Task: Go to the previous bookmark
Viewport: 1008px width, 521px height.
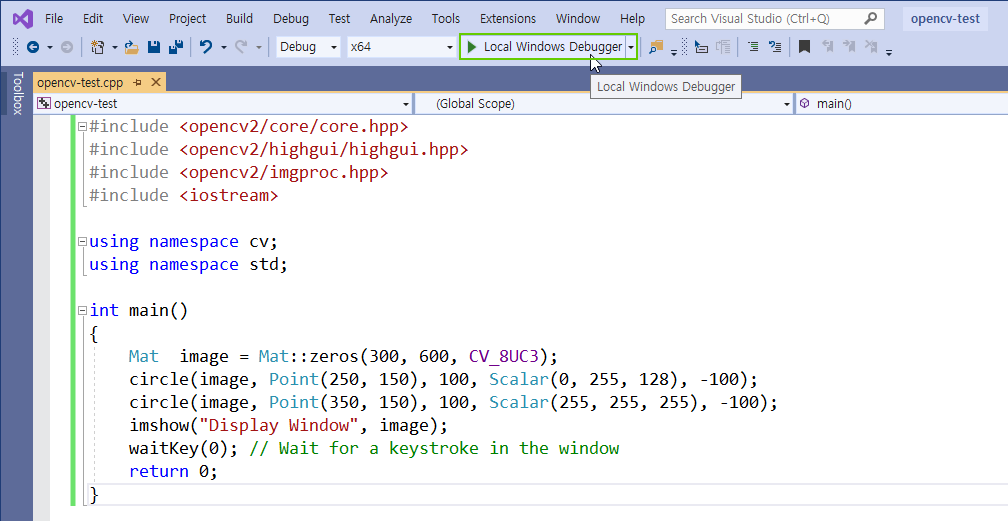Action: (827, 47)
